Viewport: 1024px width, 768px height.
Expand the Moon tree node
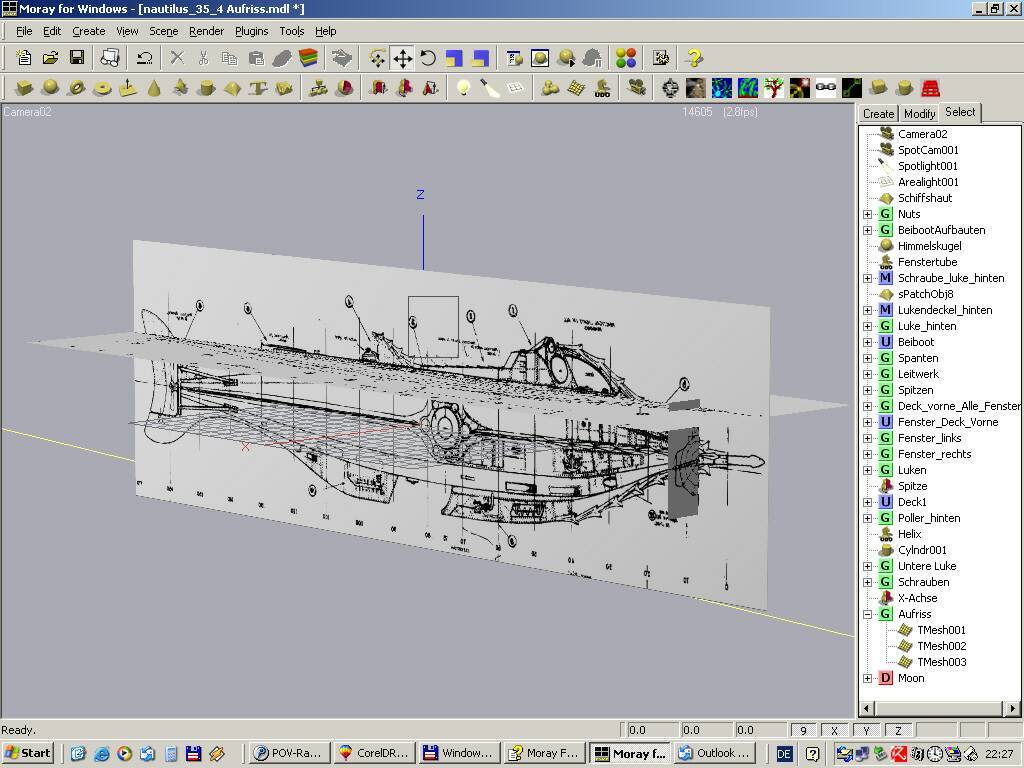tap(867, 678)
